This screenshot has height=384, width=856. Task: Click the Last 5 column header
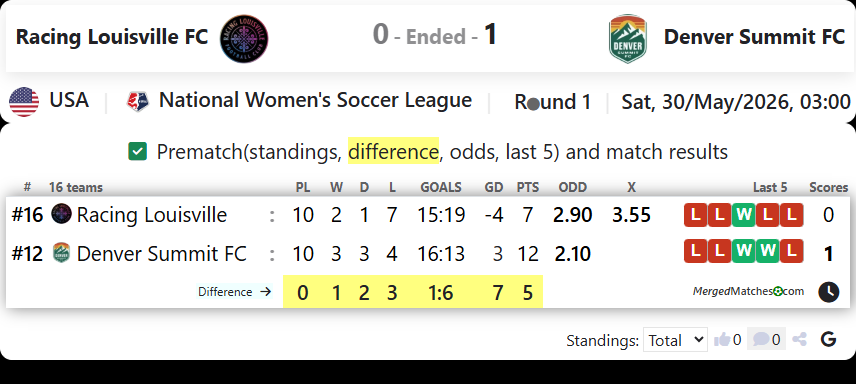coord(770,187)
